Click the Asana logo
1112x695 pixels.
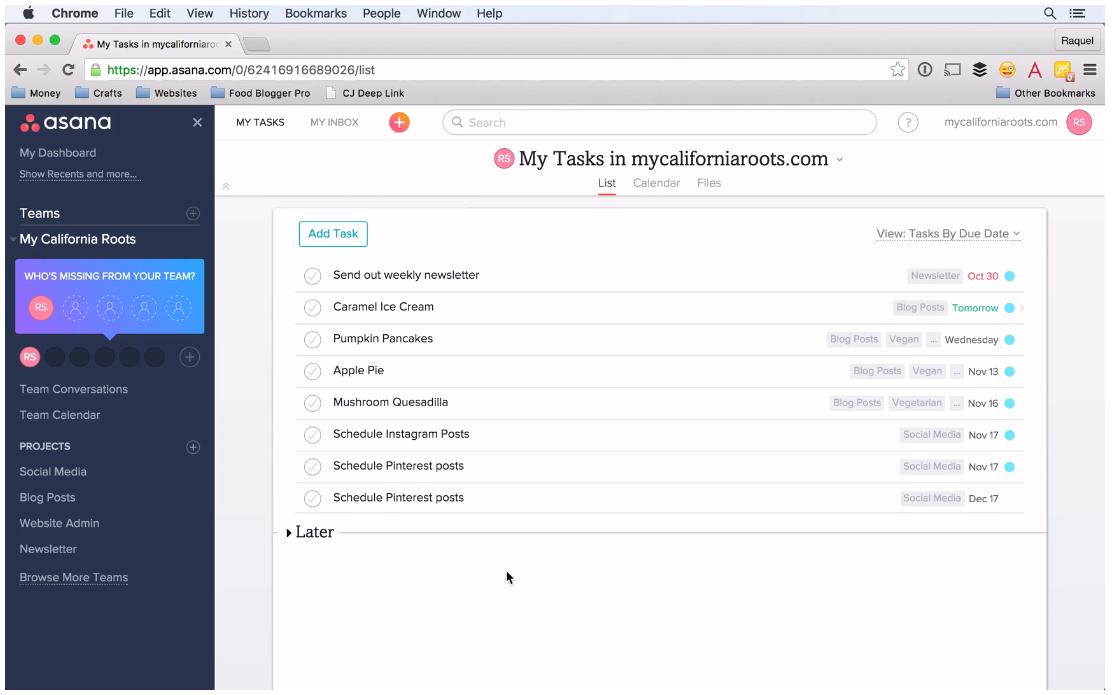click(x=65, y=123)
